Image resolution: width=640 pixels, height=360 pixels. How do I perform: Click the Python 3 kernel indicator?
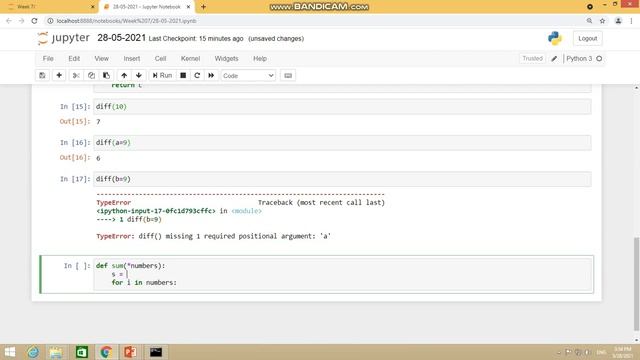[x=584, y=59]
